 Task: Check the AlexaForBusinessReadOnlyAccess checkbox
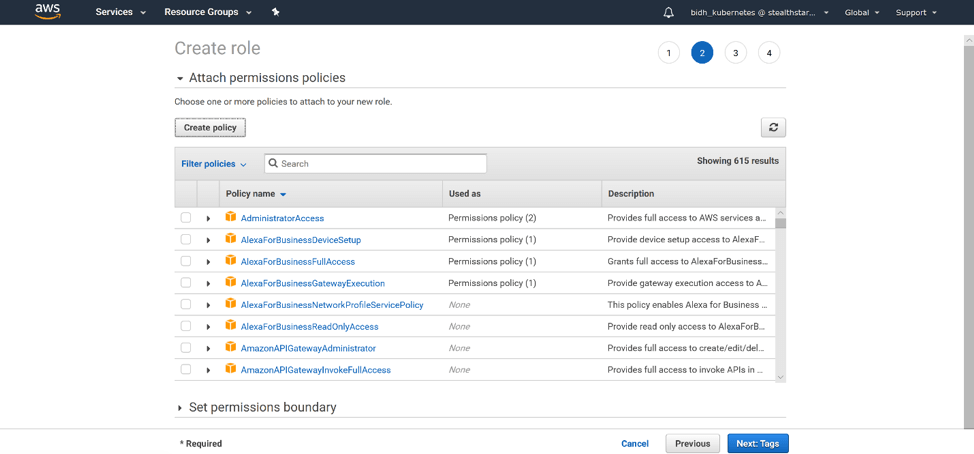click(x=186, y=326)
